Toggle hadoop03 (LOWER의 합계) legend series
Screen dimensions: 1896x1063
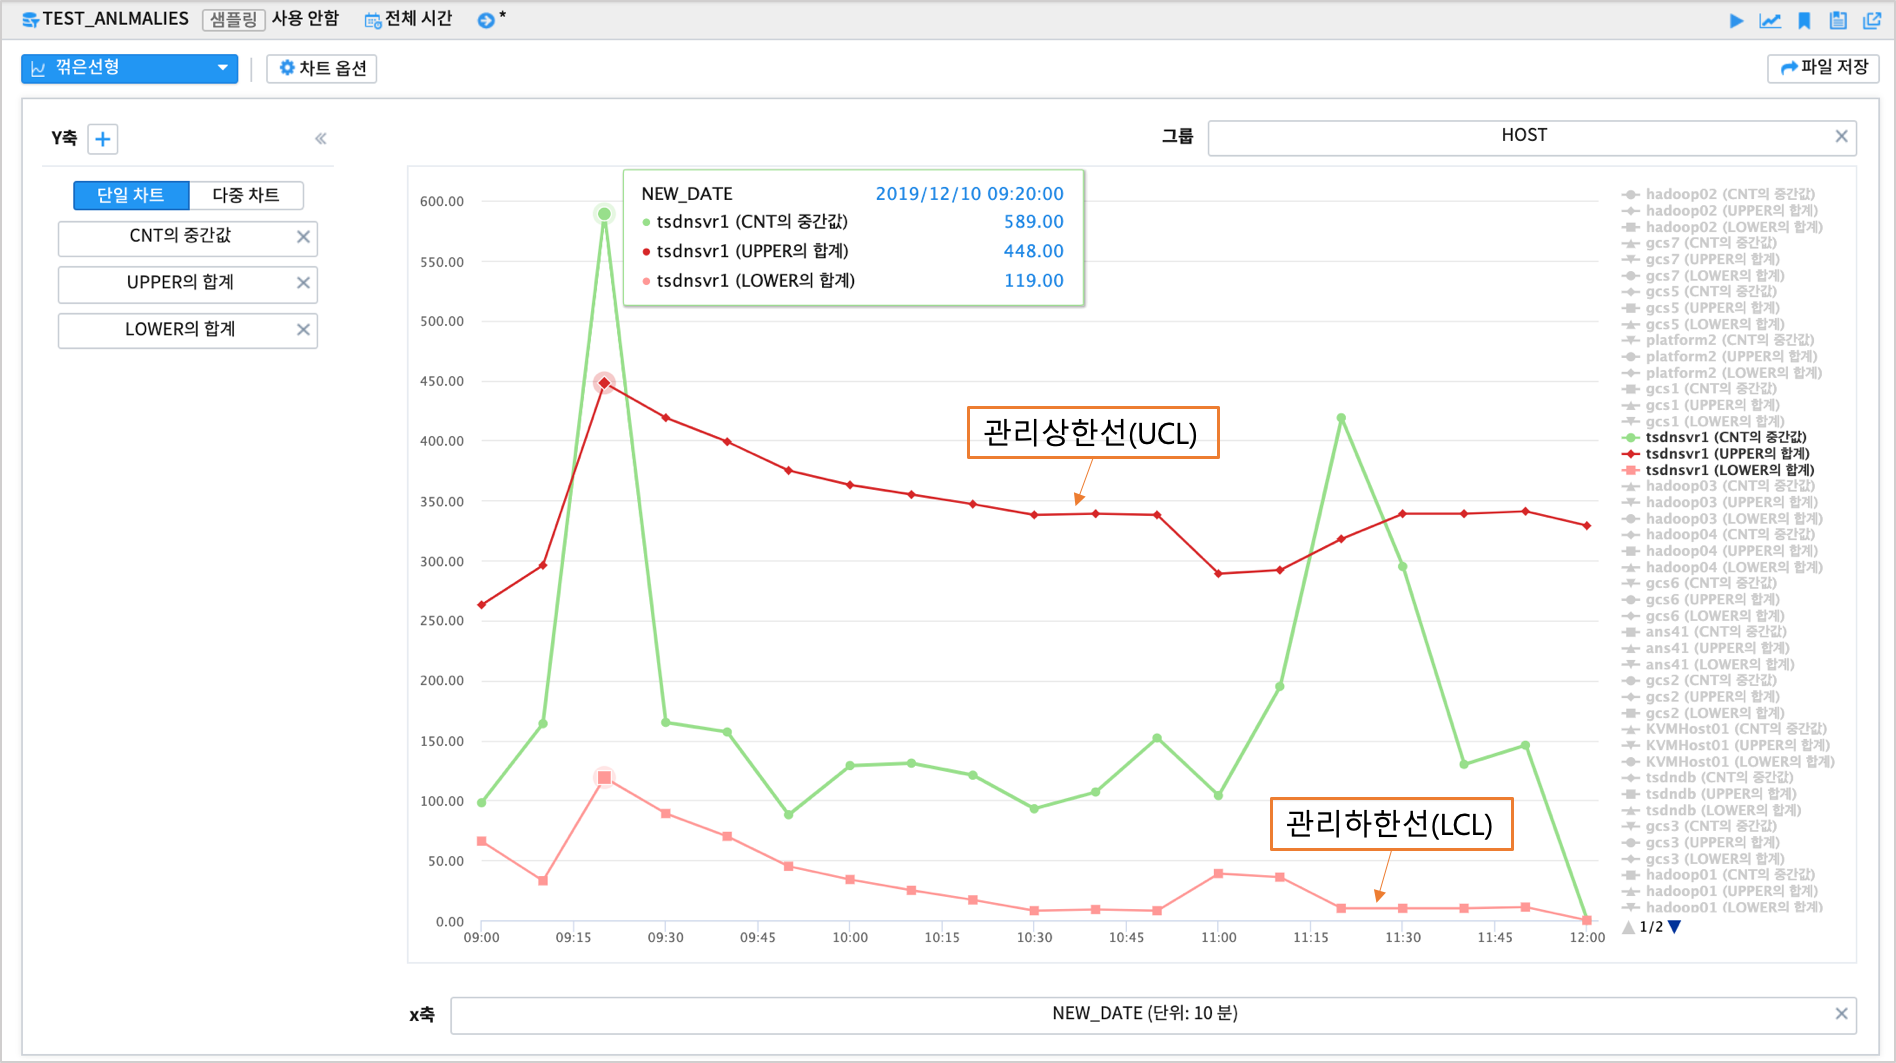click(1722, 518)
